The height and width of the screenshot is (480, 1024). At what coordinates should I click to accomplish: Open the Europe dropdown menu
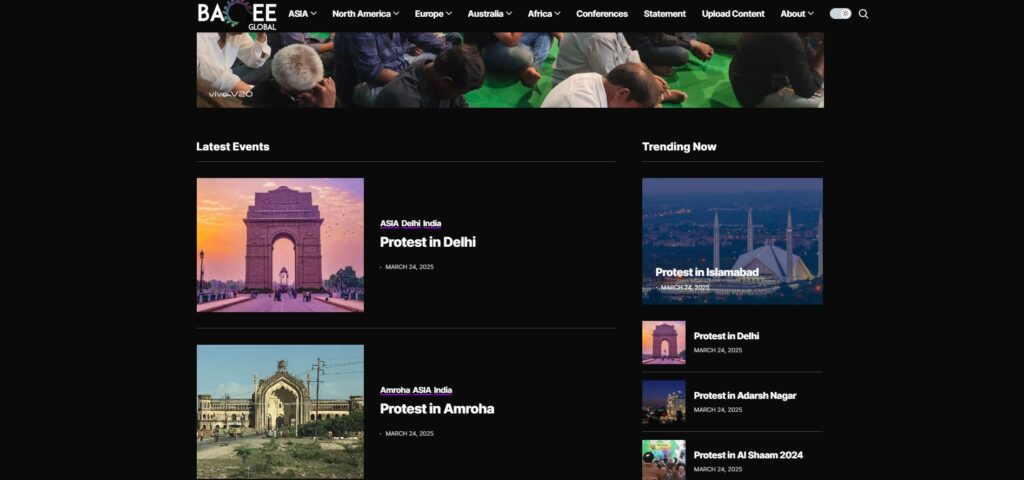tap(433, 14)
